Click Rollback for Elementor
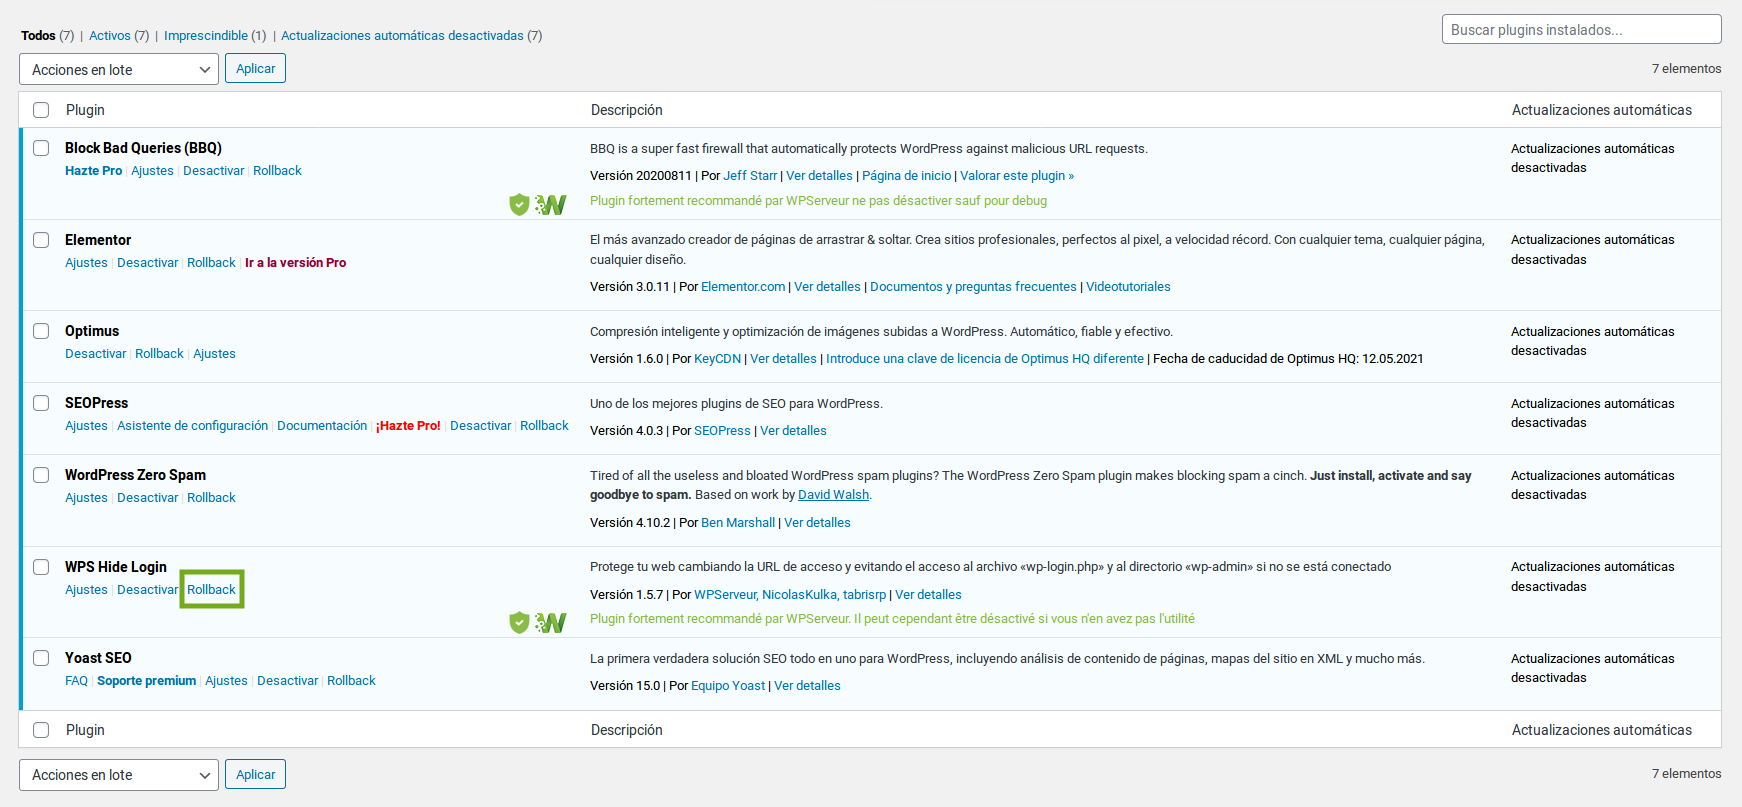1742x807 pixels. [211, 263]
